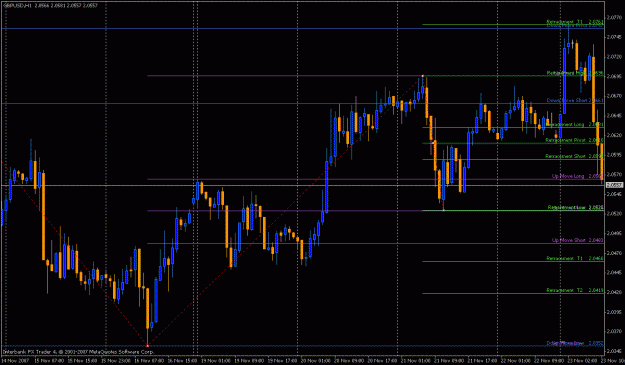Click the 20 Nov 01:00 time label
Viewport: 625px width, 365px height.
316,361
